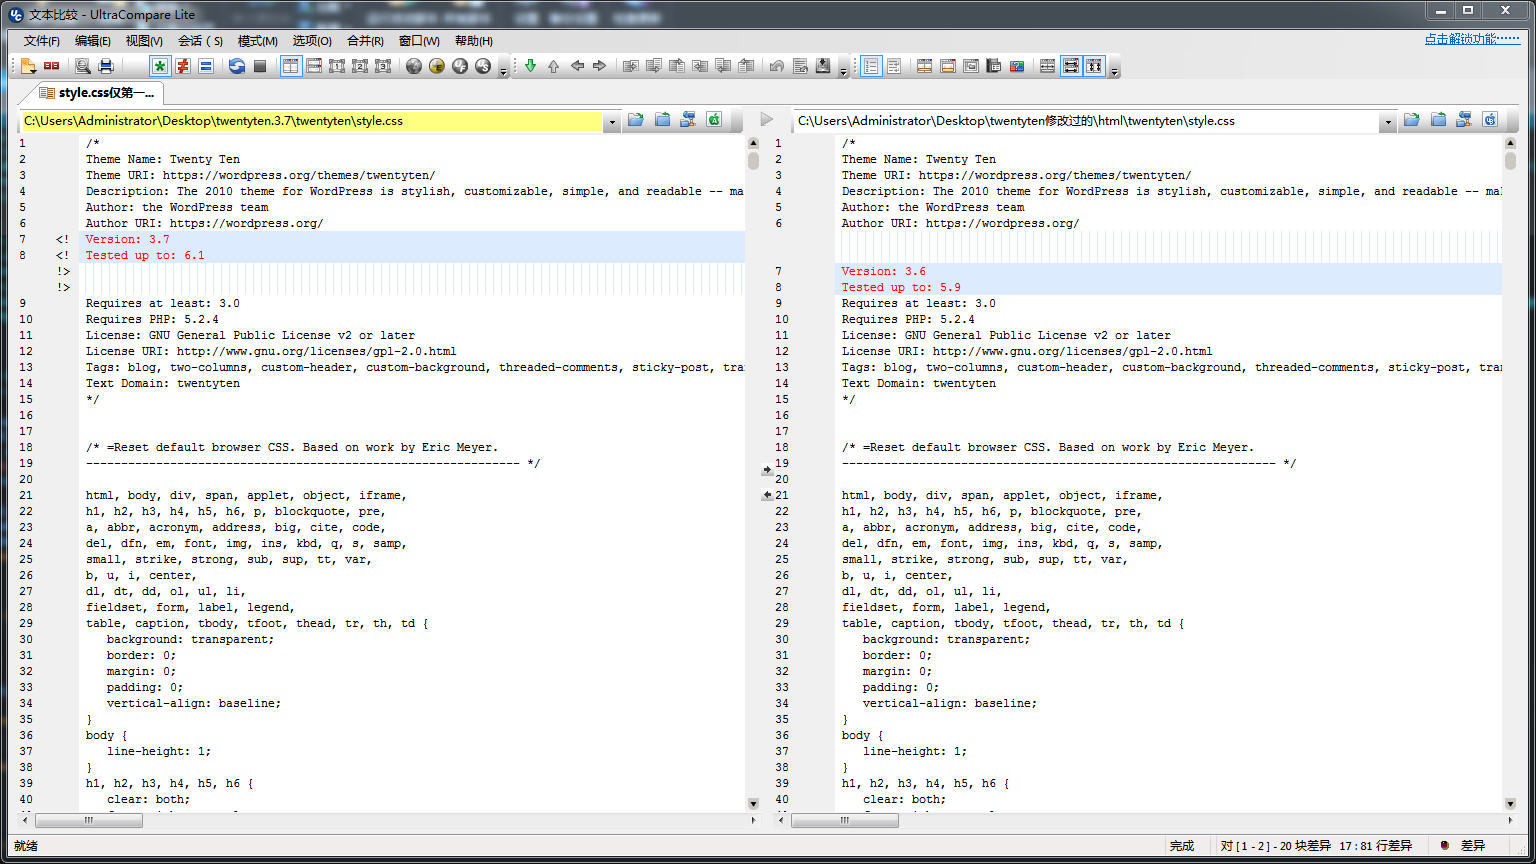Expand right file path dropdown
This screenshot has width=1536, height=864.
[x=1387, y=121]
